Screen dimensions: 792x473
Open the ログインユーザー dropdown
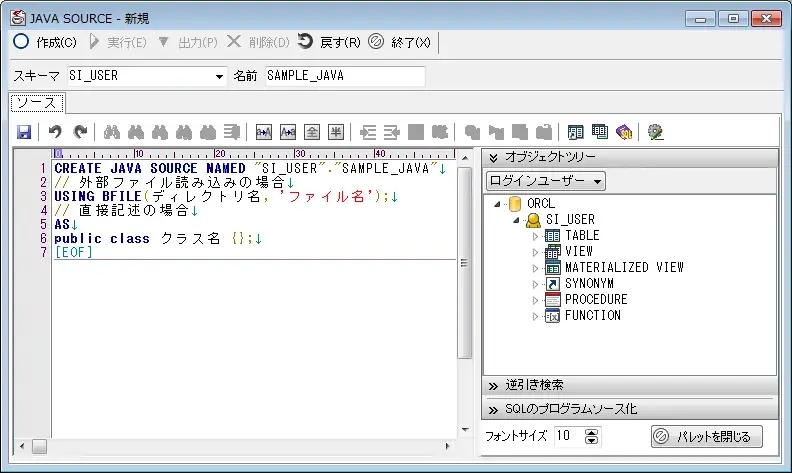coord(546,181)
